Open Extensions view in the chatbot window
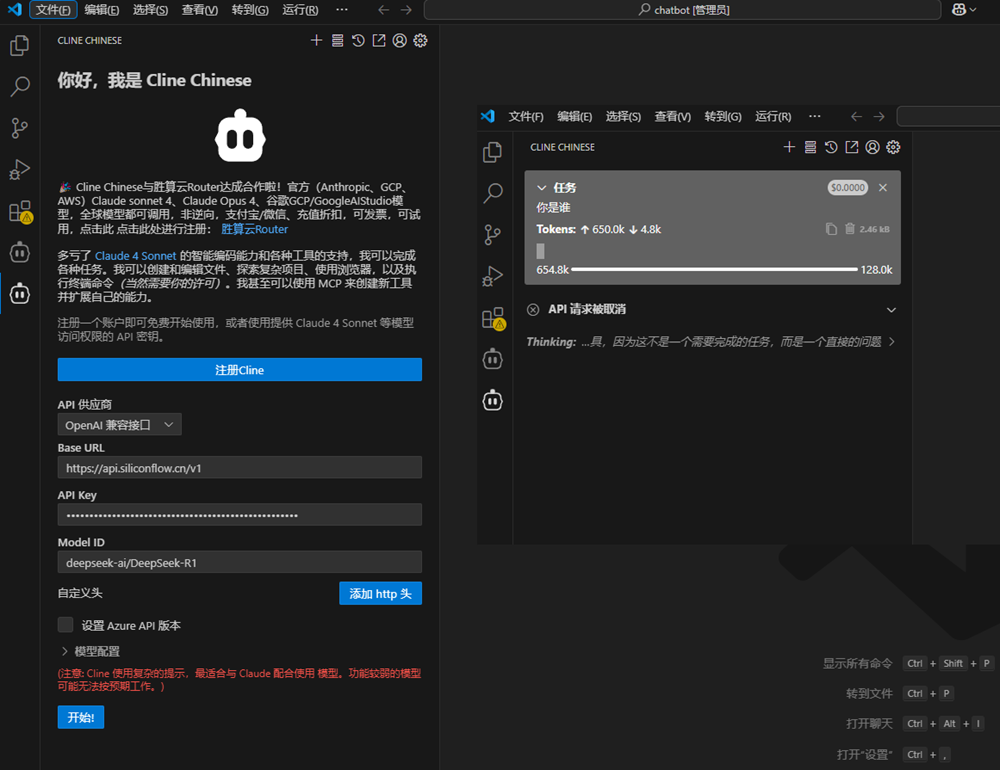This screenshot has height=770, width=1000. [x=20, y=211]
